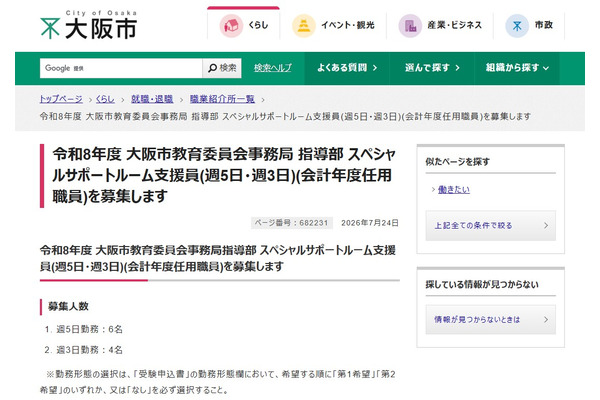Open the 産業・ビジネス tab
This screenshot has width=600, height=400.
pos(440,25)
